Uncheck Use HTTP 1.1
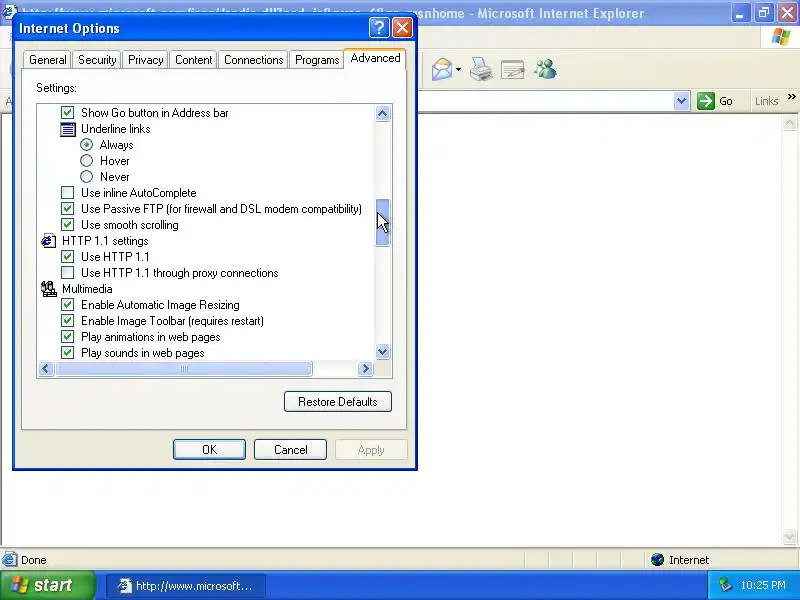 tap(67, 257)
